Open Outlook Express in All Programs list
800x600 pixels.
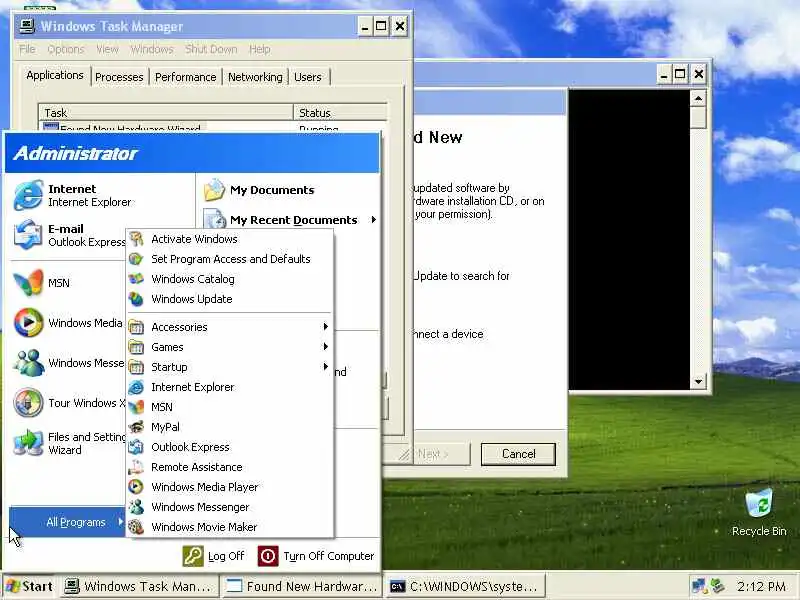[230, 447]
